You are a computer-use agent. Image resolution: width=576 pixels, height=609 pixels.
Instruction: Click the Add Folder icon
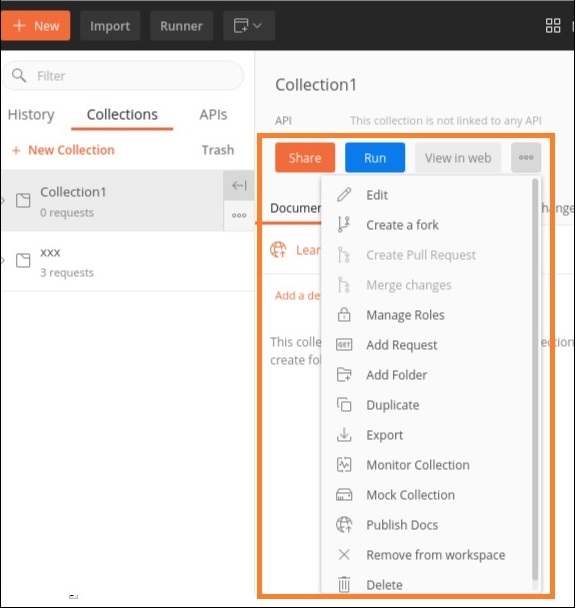[x=344, y=374]
